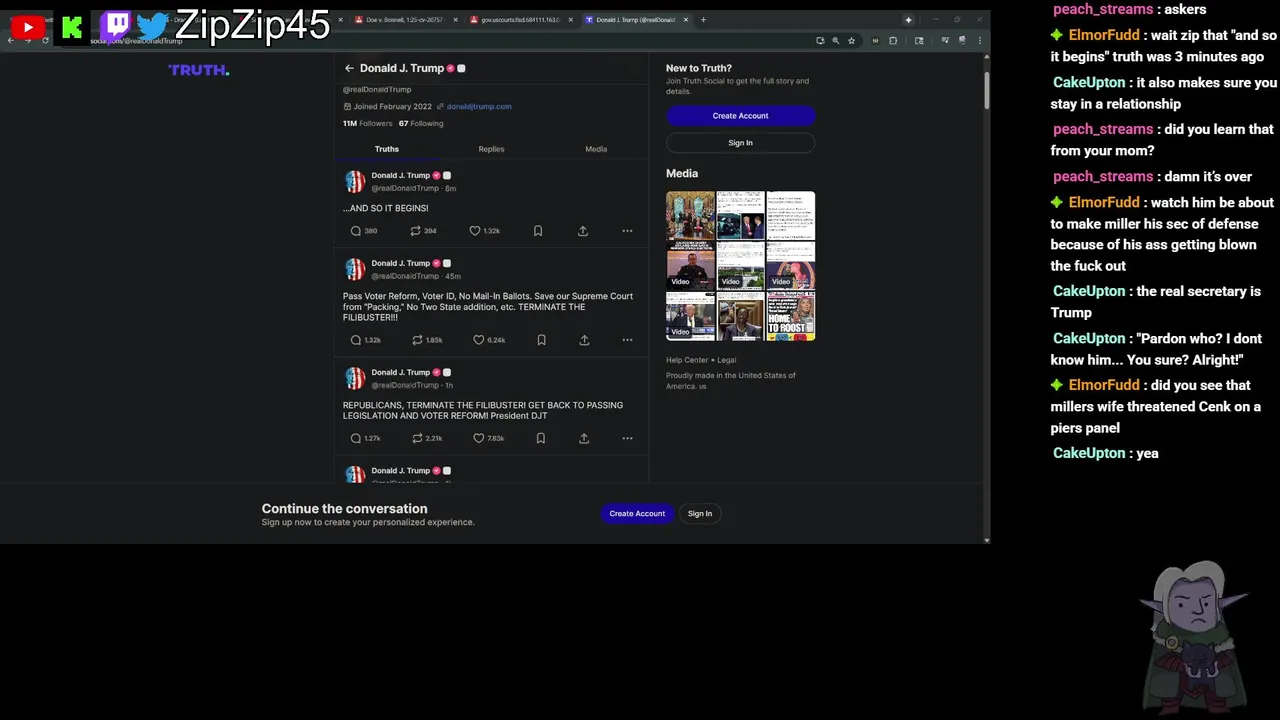The image size is (1280, 720).
Task: Open the bottom-middle media thumbnail
Action: [740, 316]
